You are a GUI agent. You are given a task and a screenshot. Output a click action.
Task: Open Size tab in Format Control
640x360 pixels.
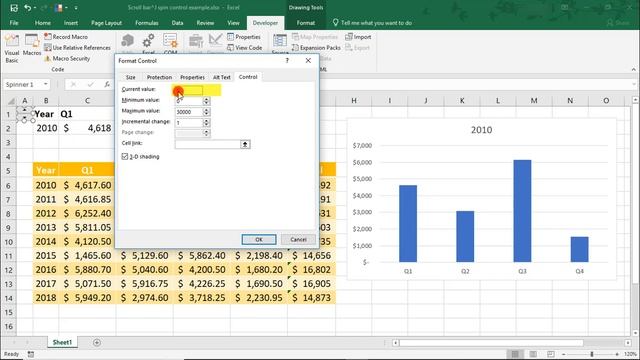[x=131, y=77]
